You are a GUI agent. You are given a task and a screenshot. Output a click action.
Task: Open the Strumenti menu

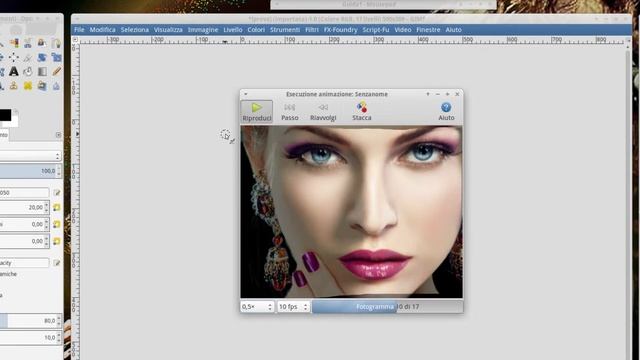pyautogui.click(x=285, y=30)
